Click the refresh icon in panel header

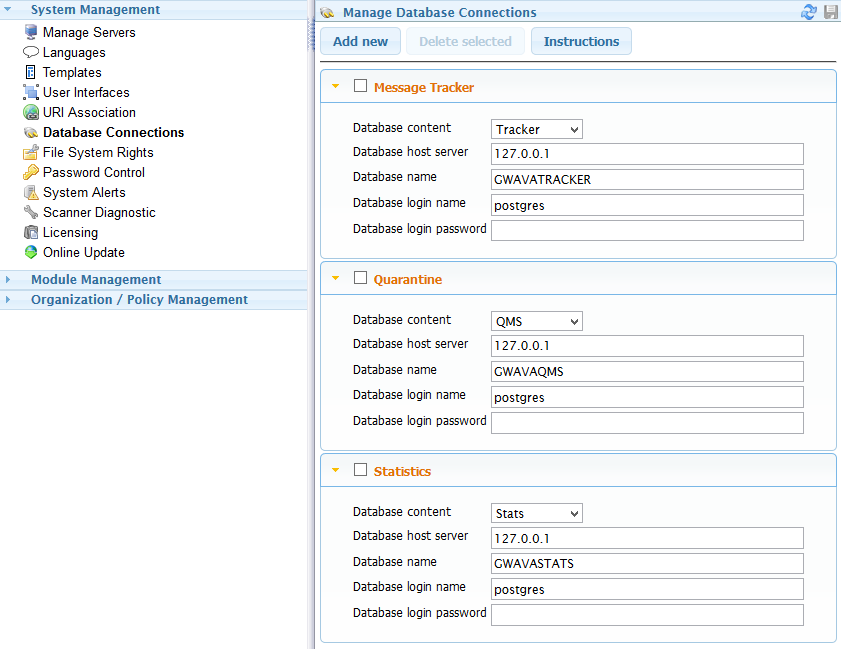coord(809,12)
